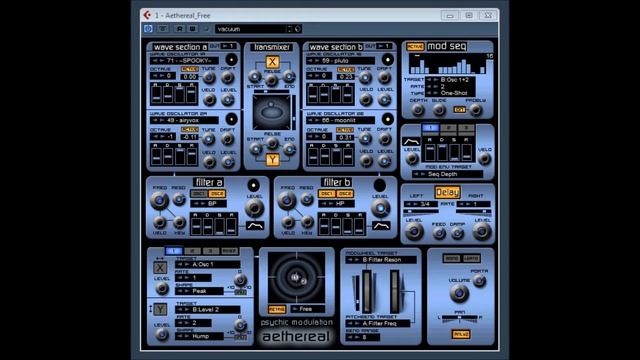Click the filter b envelope shape icon
Viewport: 640px width, 360px height.
tap(381, 225)
